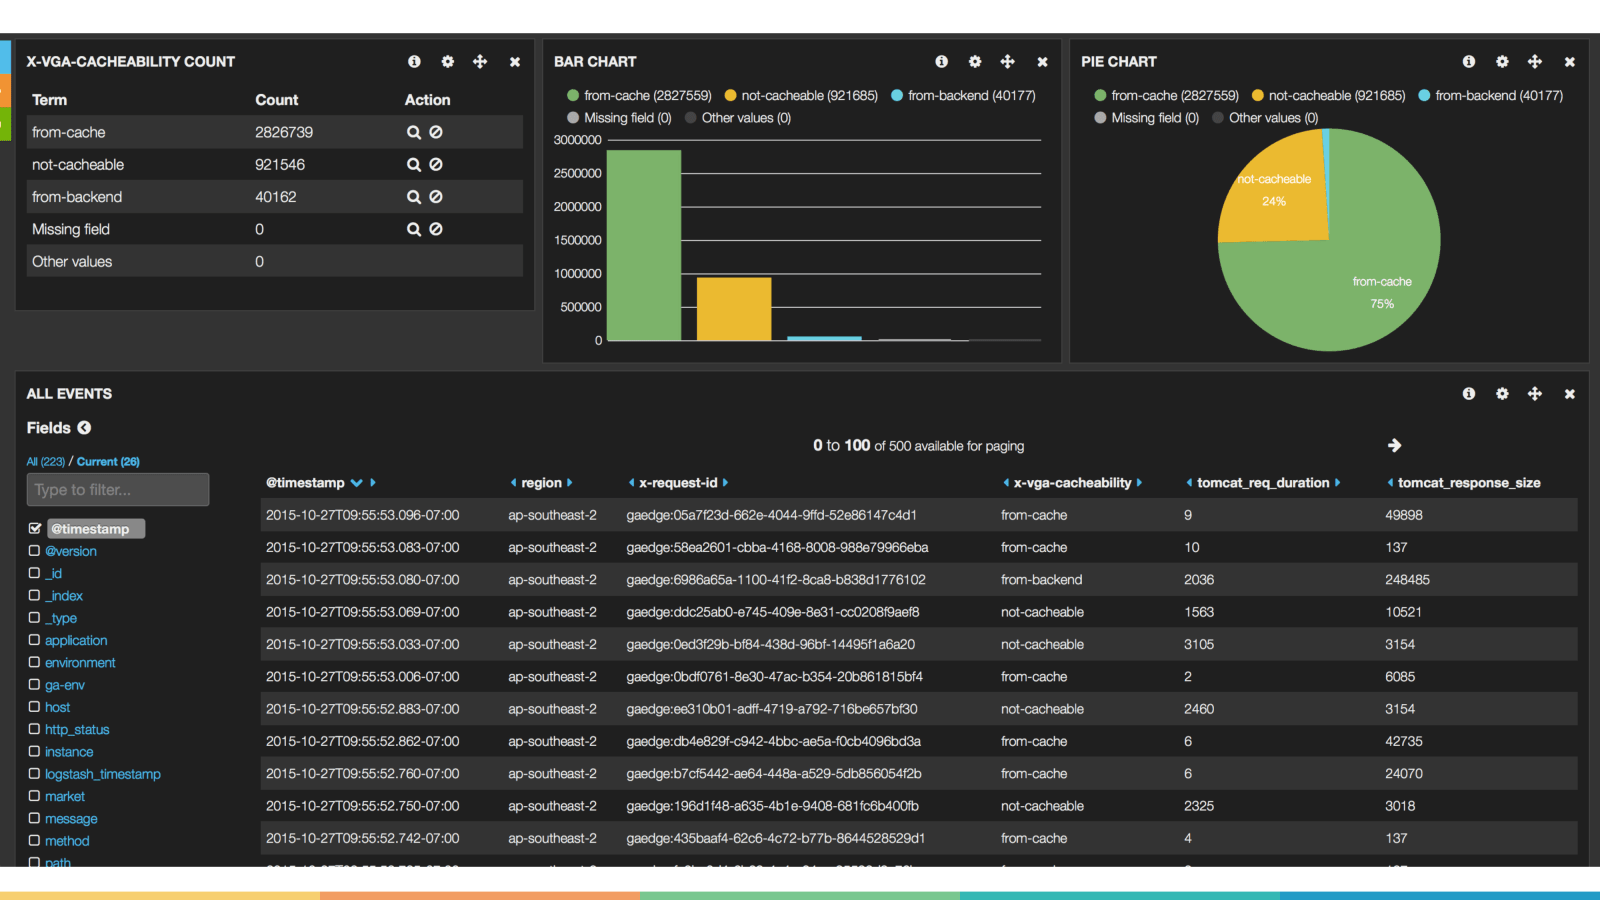Uncheck the @timestamp field
1600x900 pixels.
35,528
